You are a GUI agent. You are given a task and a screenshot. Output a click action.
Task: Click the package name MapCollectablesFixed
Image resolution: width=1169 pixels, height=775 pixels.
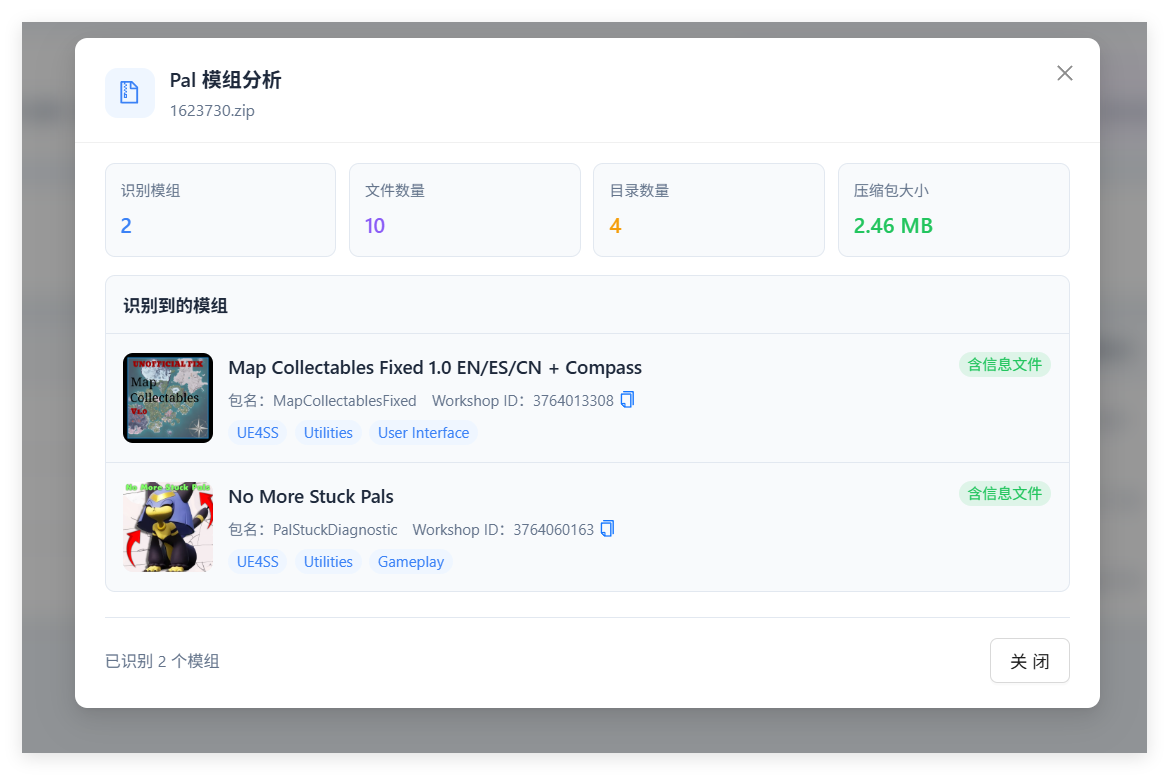click(344, 401)
